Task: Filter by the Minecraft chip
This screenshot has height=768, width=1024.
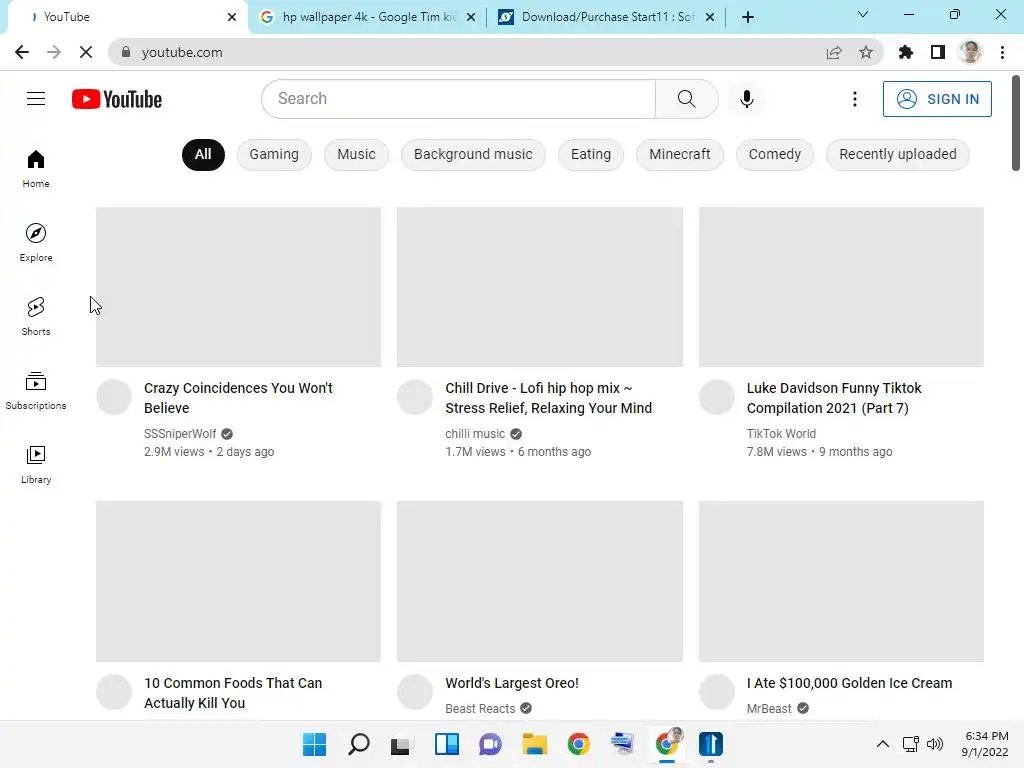Action: 679,155
